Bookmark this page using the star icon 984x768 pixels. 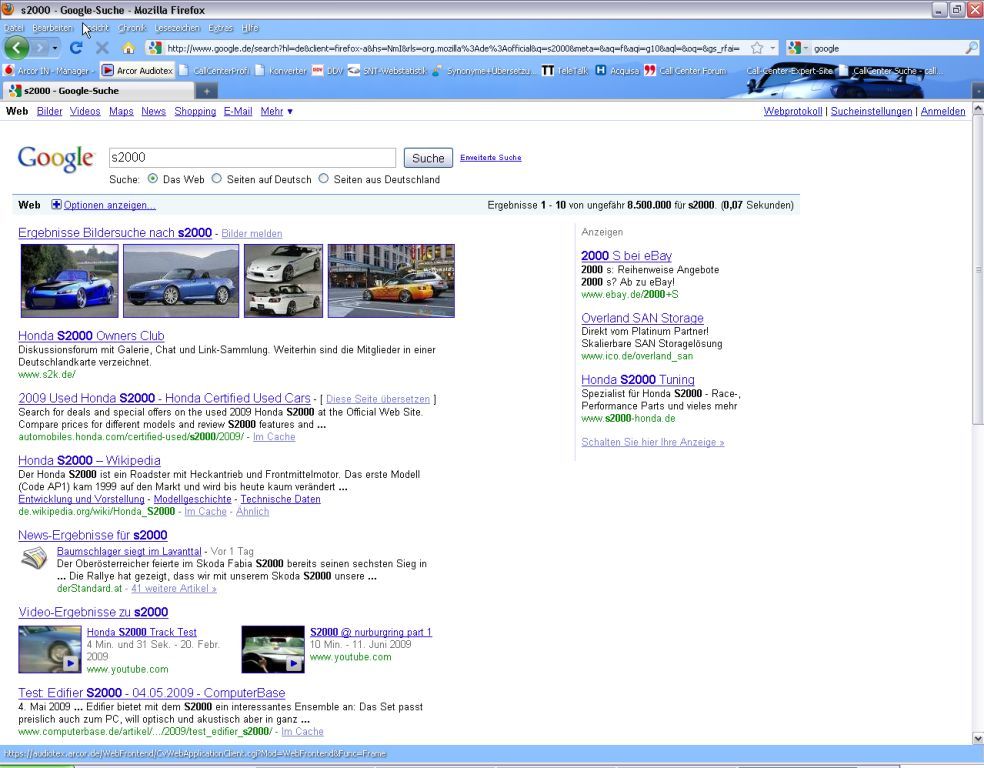coord(757,48)
